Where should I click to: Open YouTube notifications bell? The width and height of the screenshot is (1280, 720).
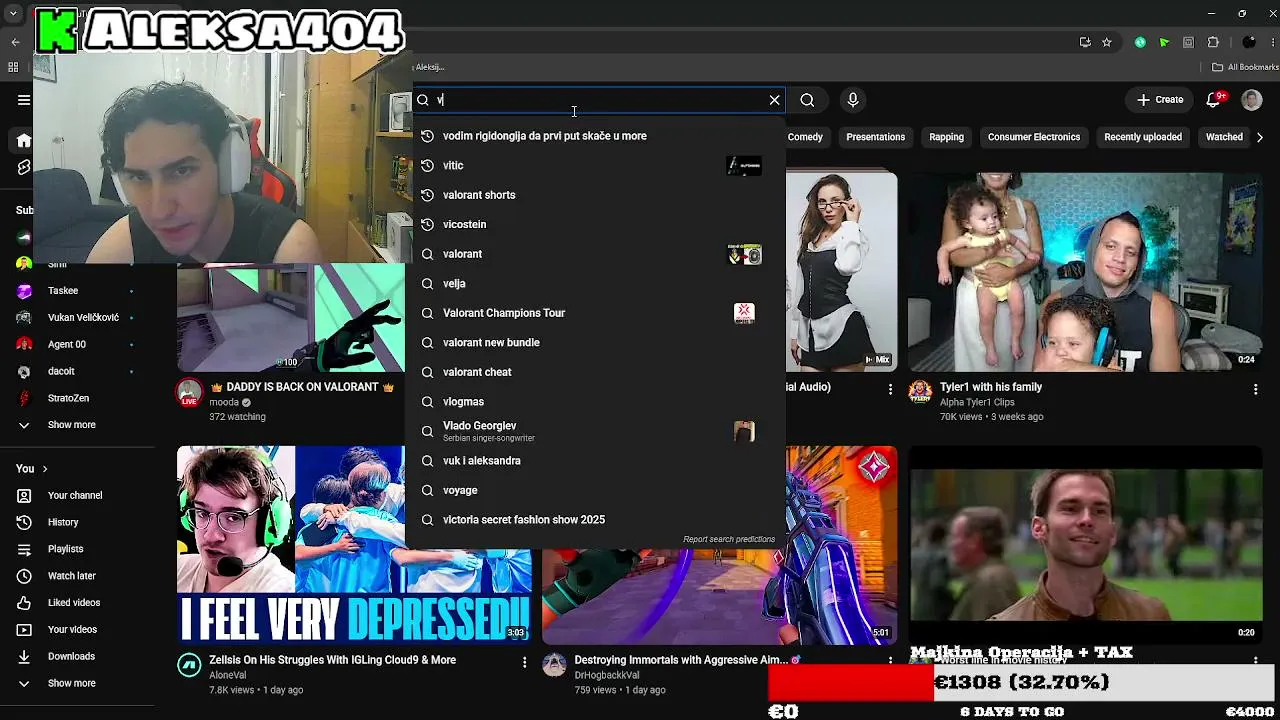coord(1214,100)
